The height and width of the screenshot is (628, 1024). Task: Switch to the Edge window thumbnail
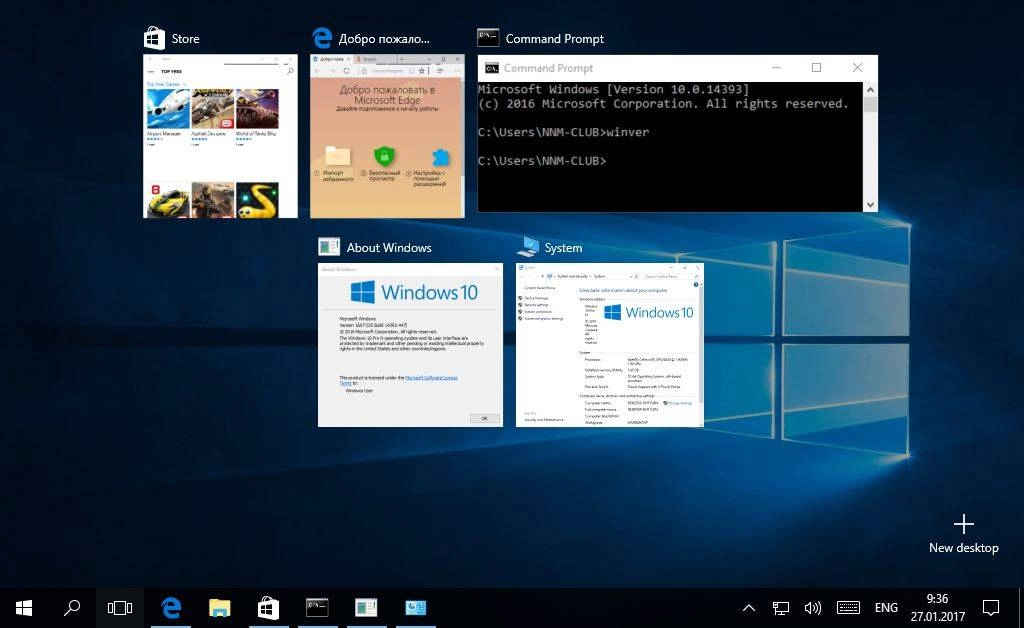(x=387, y=136)
